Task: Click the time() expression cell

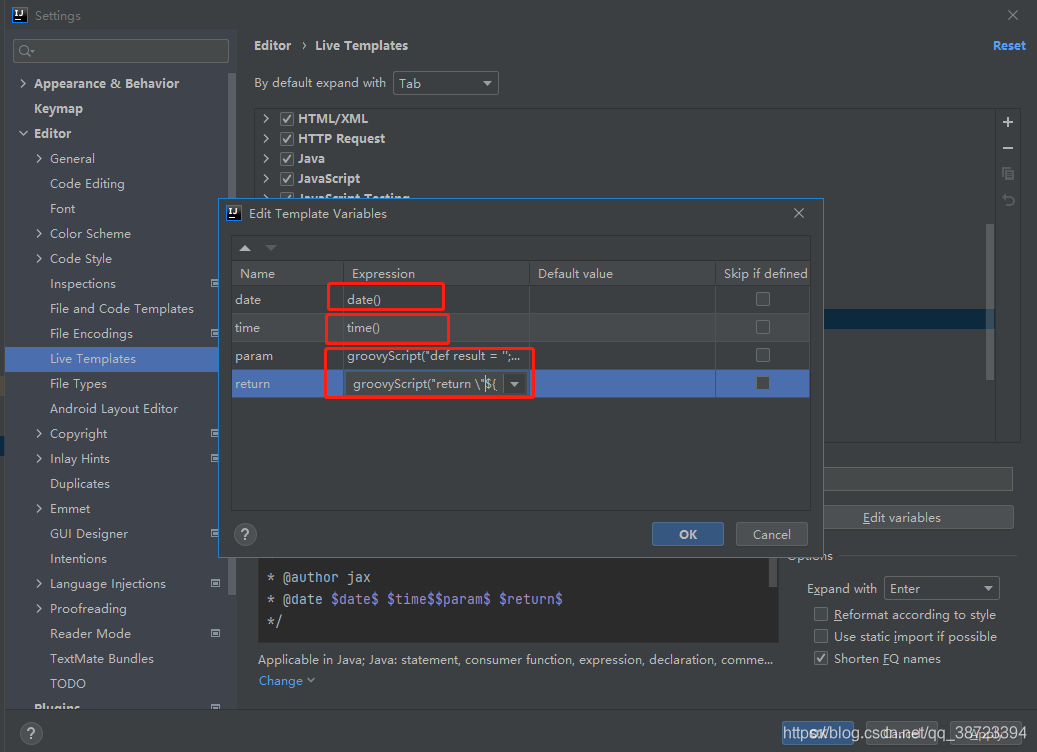Action: [x=436, y=327]
